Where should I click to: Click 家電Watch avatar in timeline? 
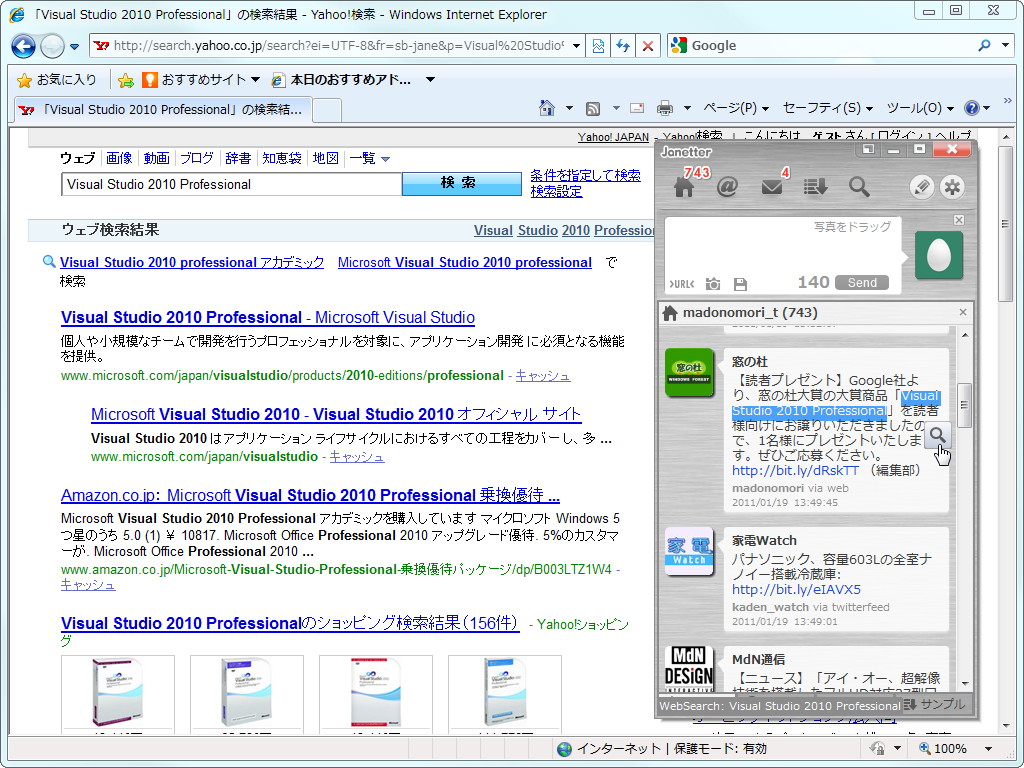(x=689, y=551)
